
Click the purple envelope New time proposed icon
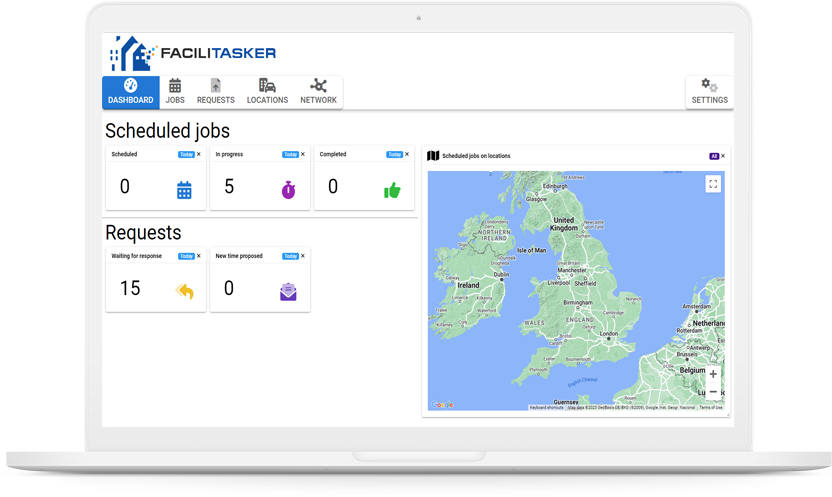pos(288,292)
